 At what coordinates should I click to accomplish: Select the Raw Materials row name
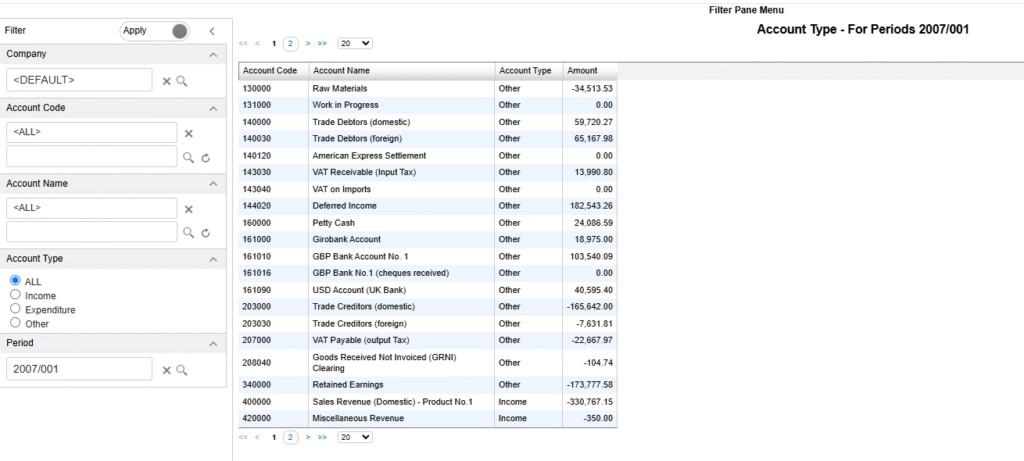(x=340, y=88)
